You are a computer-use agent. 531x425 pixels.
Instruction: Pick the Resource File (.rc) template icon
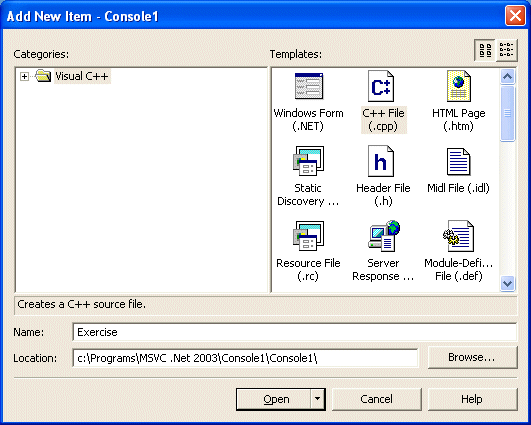click(308, 236)
